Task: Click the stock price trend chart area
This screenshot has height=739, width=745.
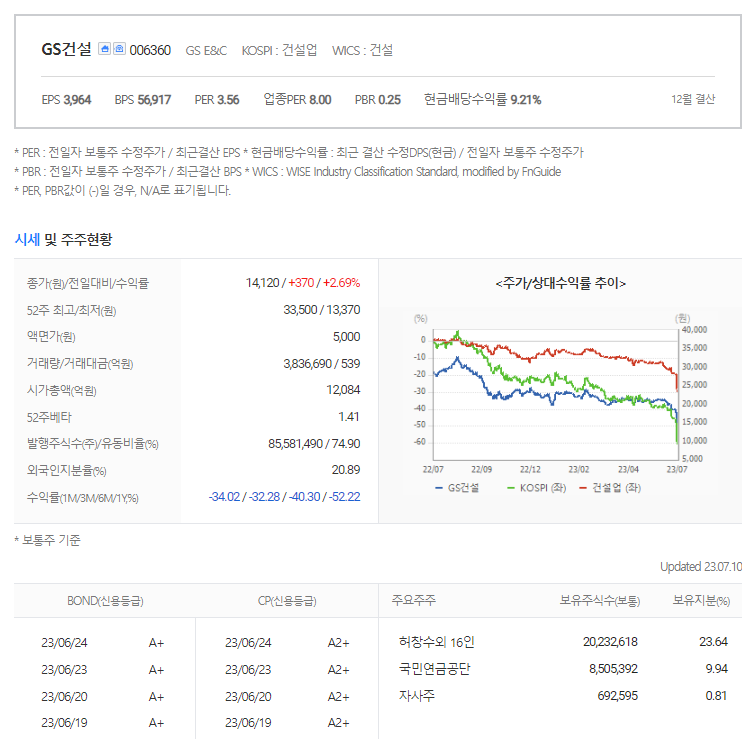Action: 555,394
